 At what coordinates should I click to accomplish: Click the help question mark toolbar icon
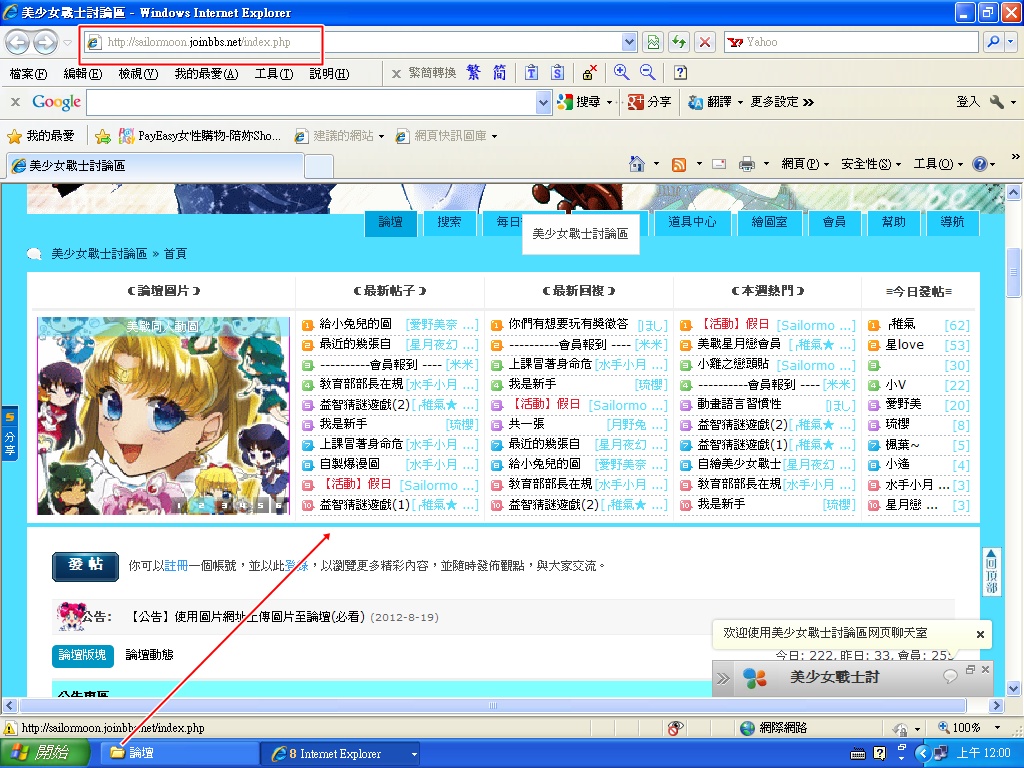click(680, 72)
